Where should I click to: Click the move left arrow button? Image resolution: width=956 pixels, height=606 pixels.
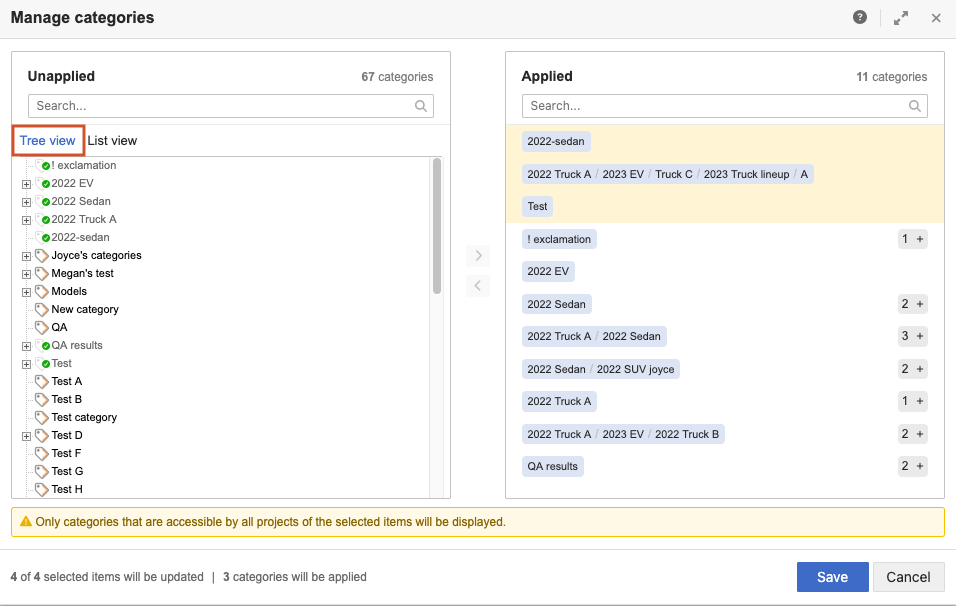478,286
